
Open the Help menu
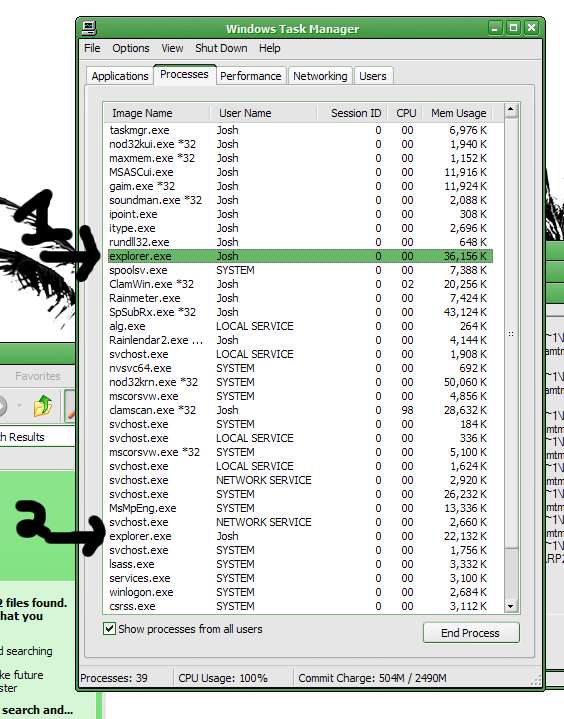pyautogui.click(x=269, y=48)
